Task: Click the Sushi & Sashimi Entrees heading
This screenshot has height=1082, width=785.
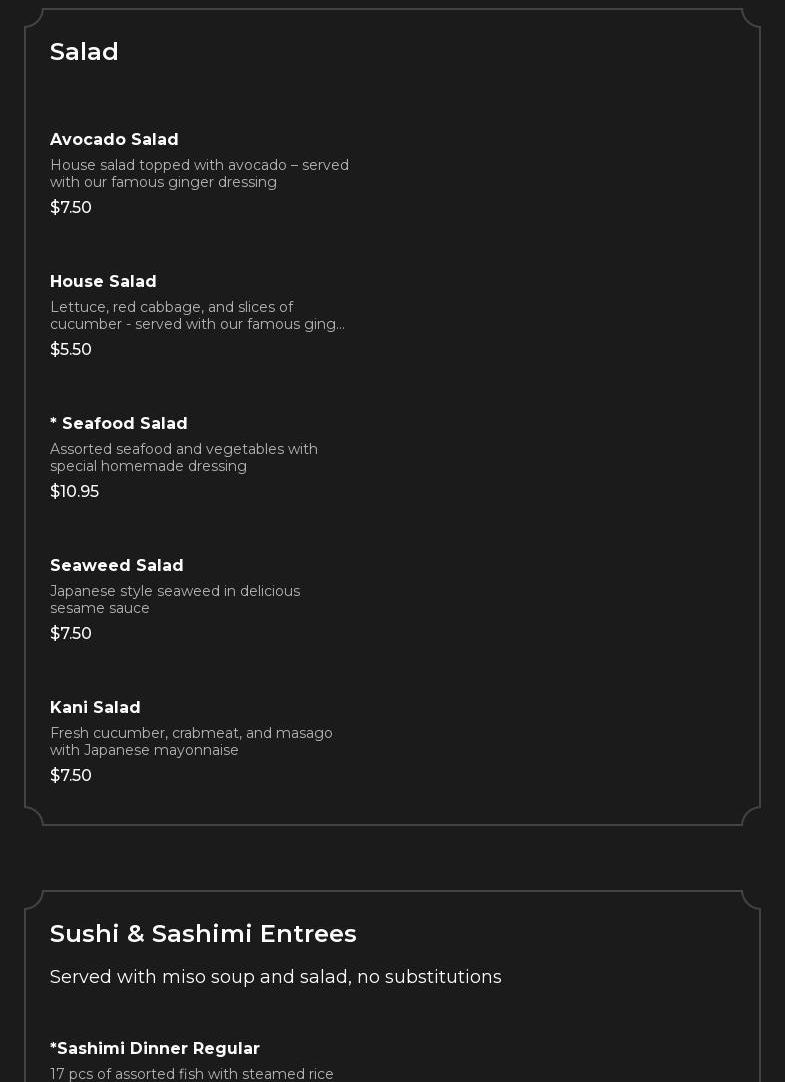Action: (203, 934)
